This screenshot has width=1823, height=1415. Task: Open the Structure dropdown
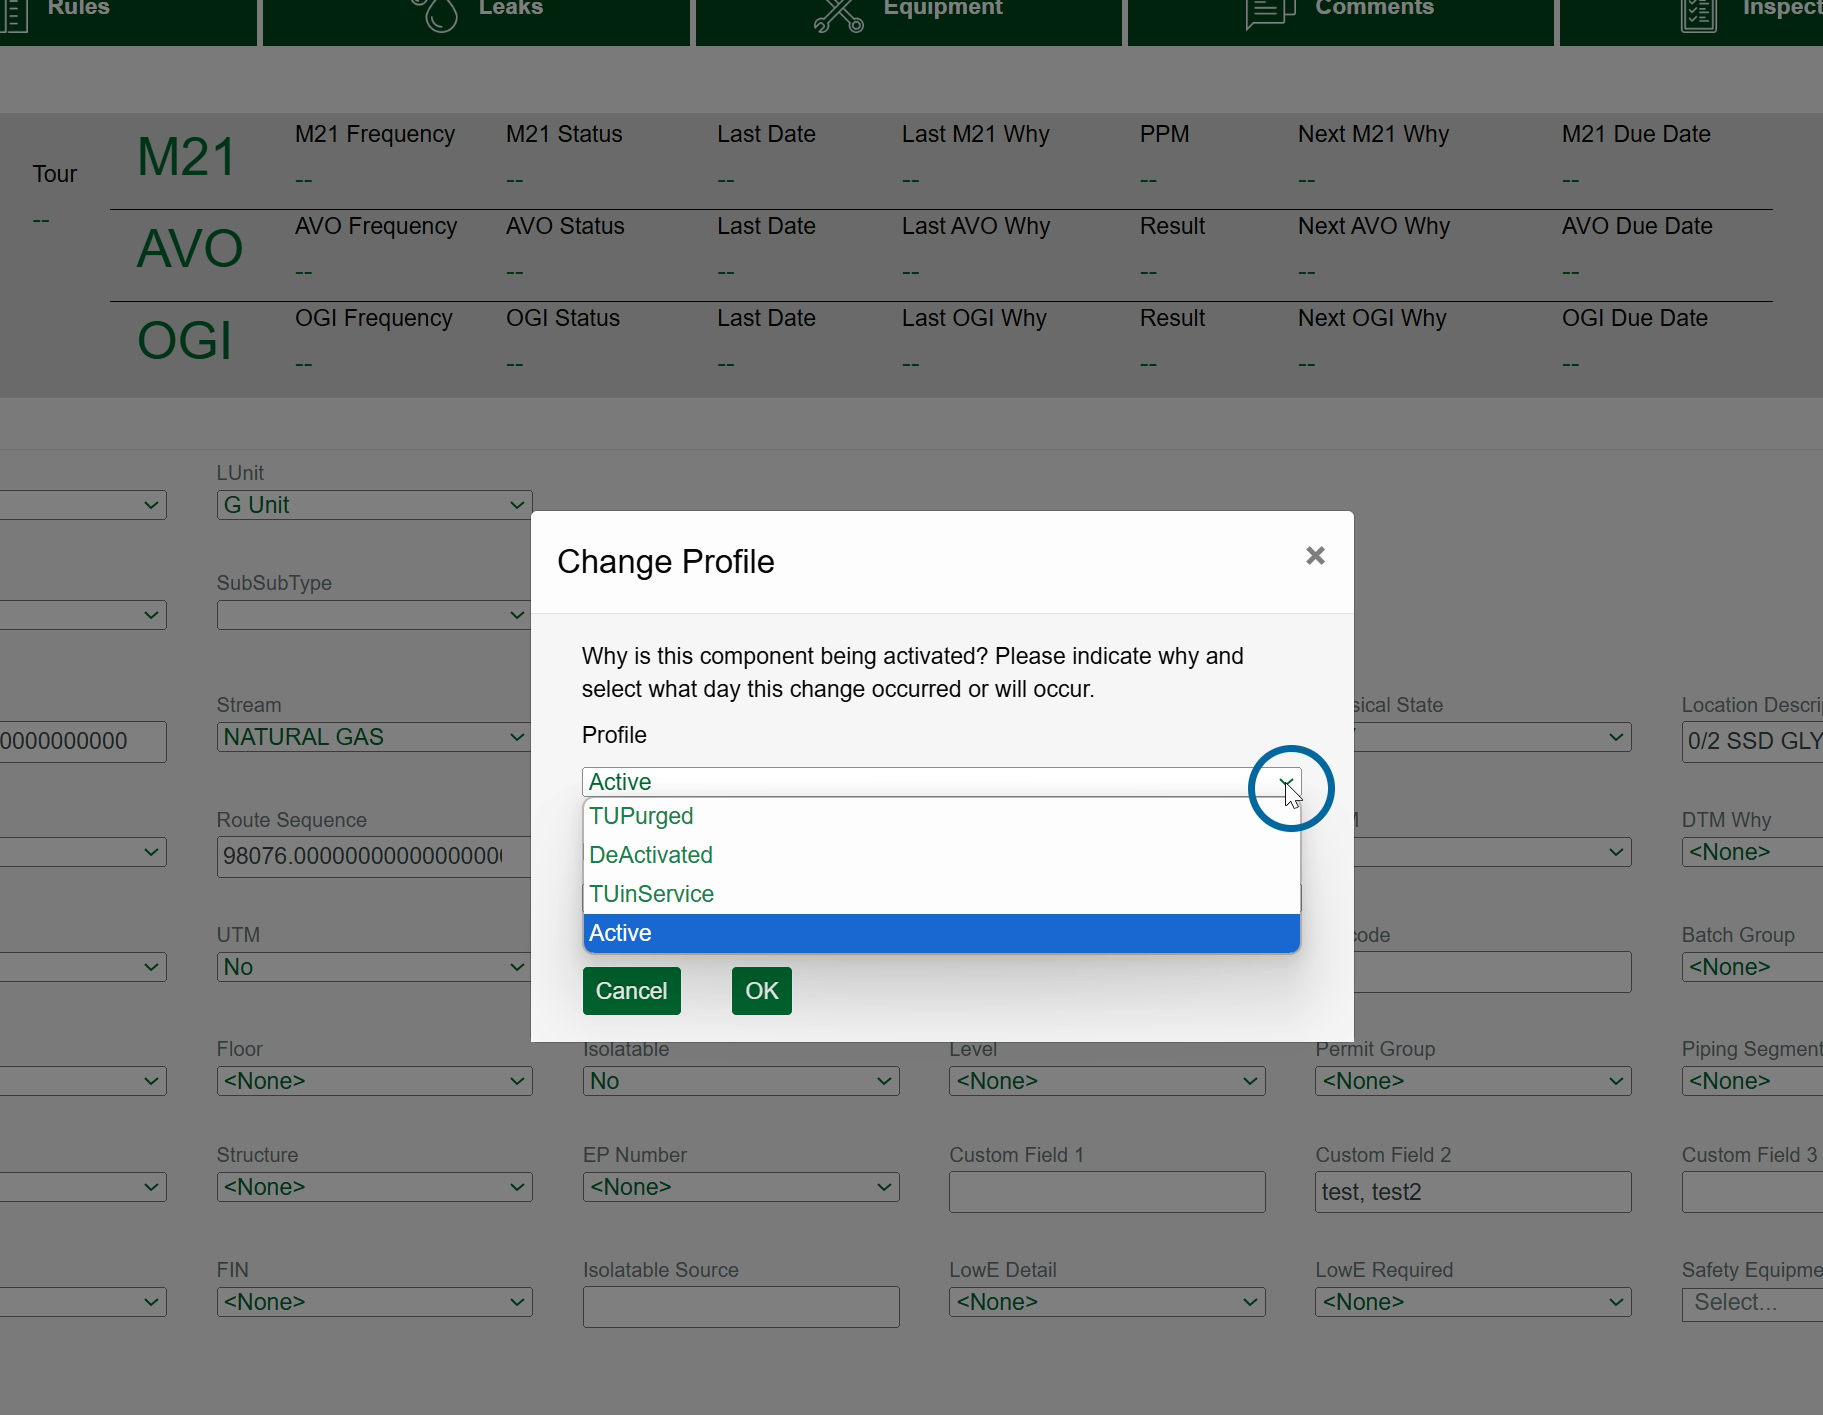[x=374, y=1187]
